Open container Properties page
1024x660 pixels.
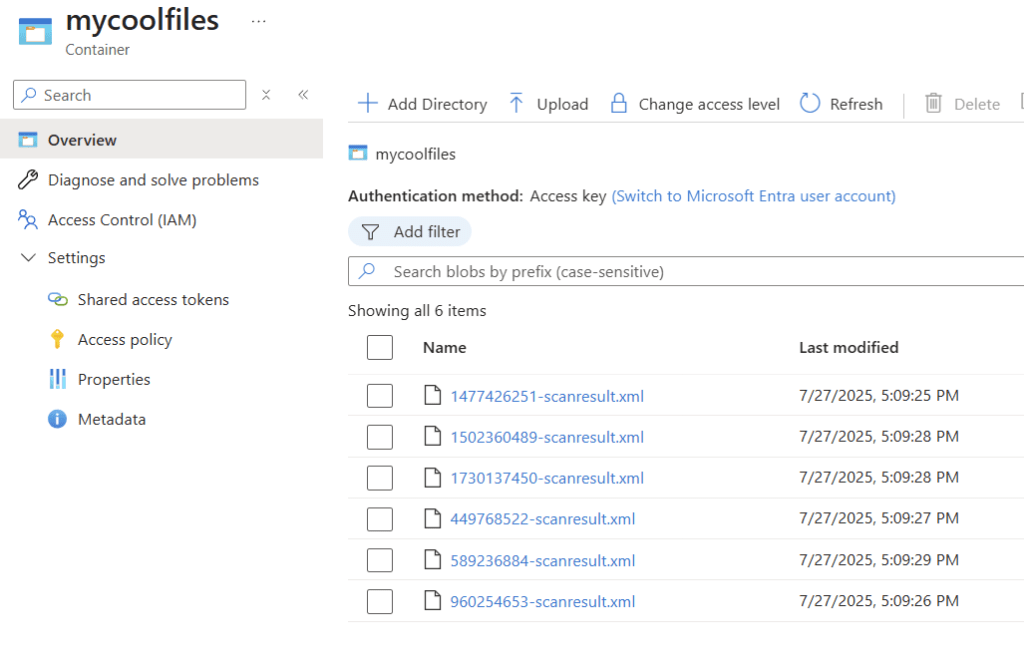(114, 380)
